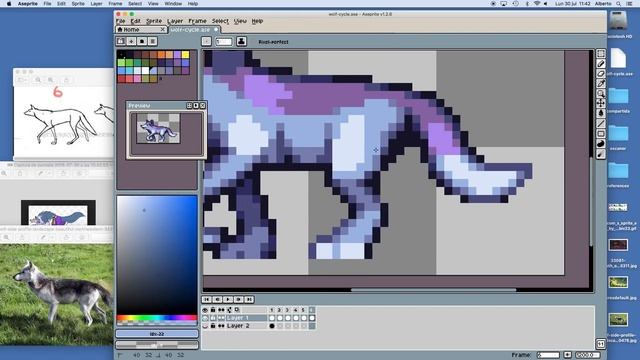This screenshot has height=360, width=640.
Task: Select Layer 2 cel in frame 1
Action: coord(272,326)
